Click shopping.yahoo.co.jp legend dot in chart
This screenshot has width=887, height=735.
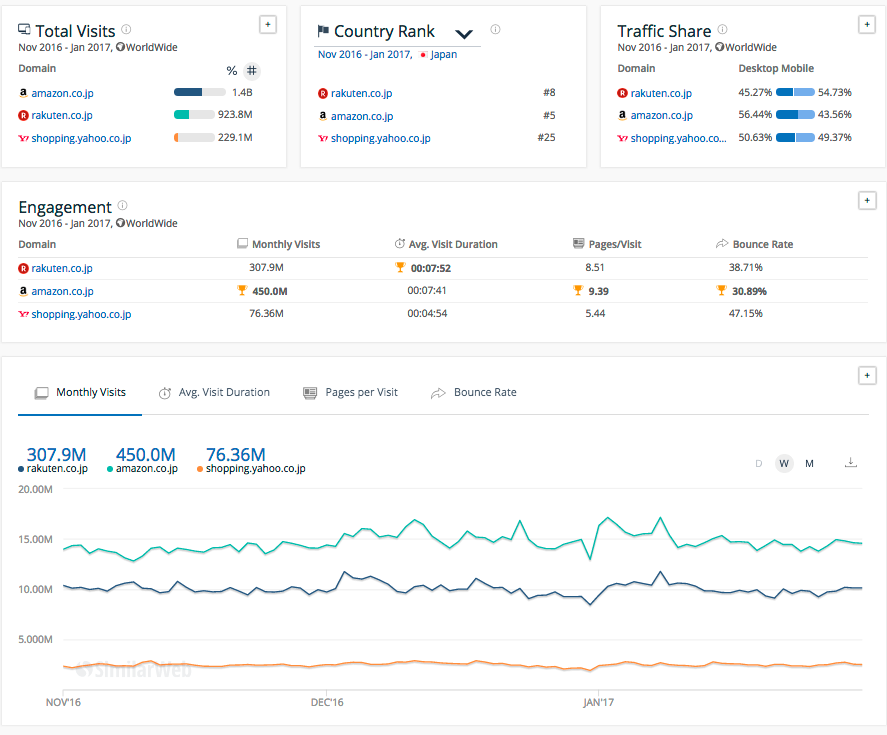[200, 469]
